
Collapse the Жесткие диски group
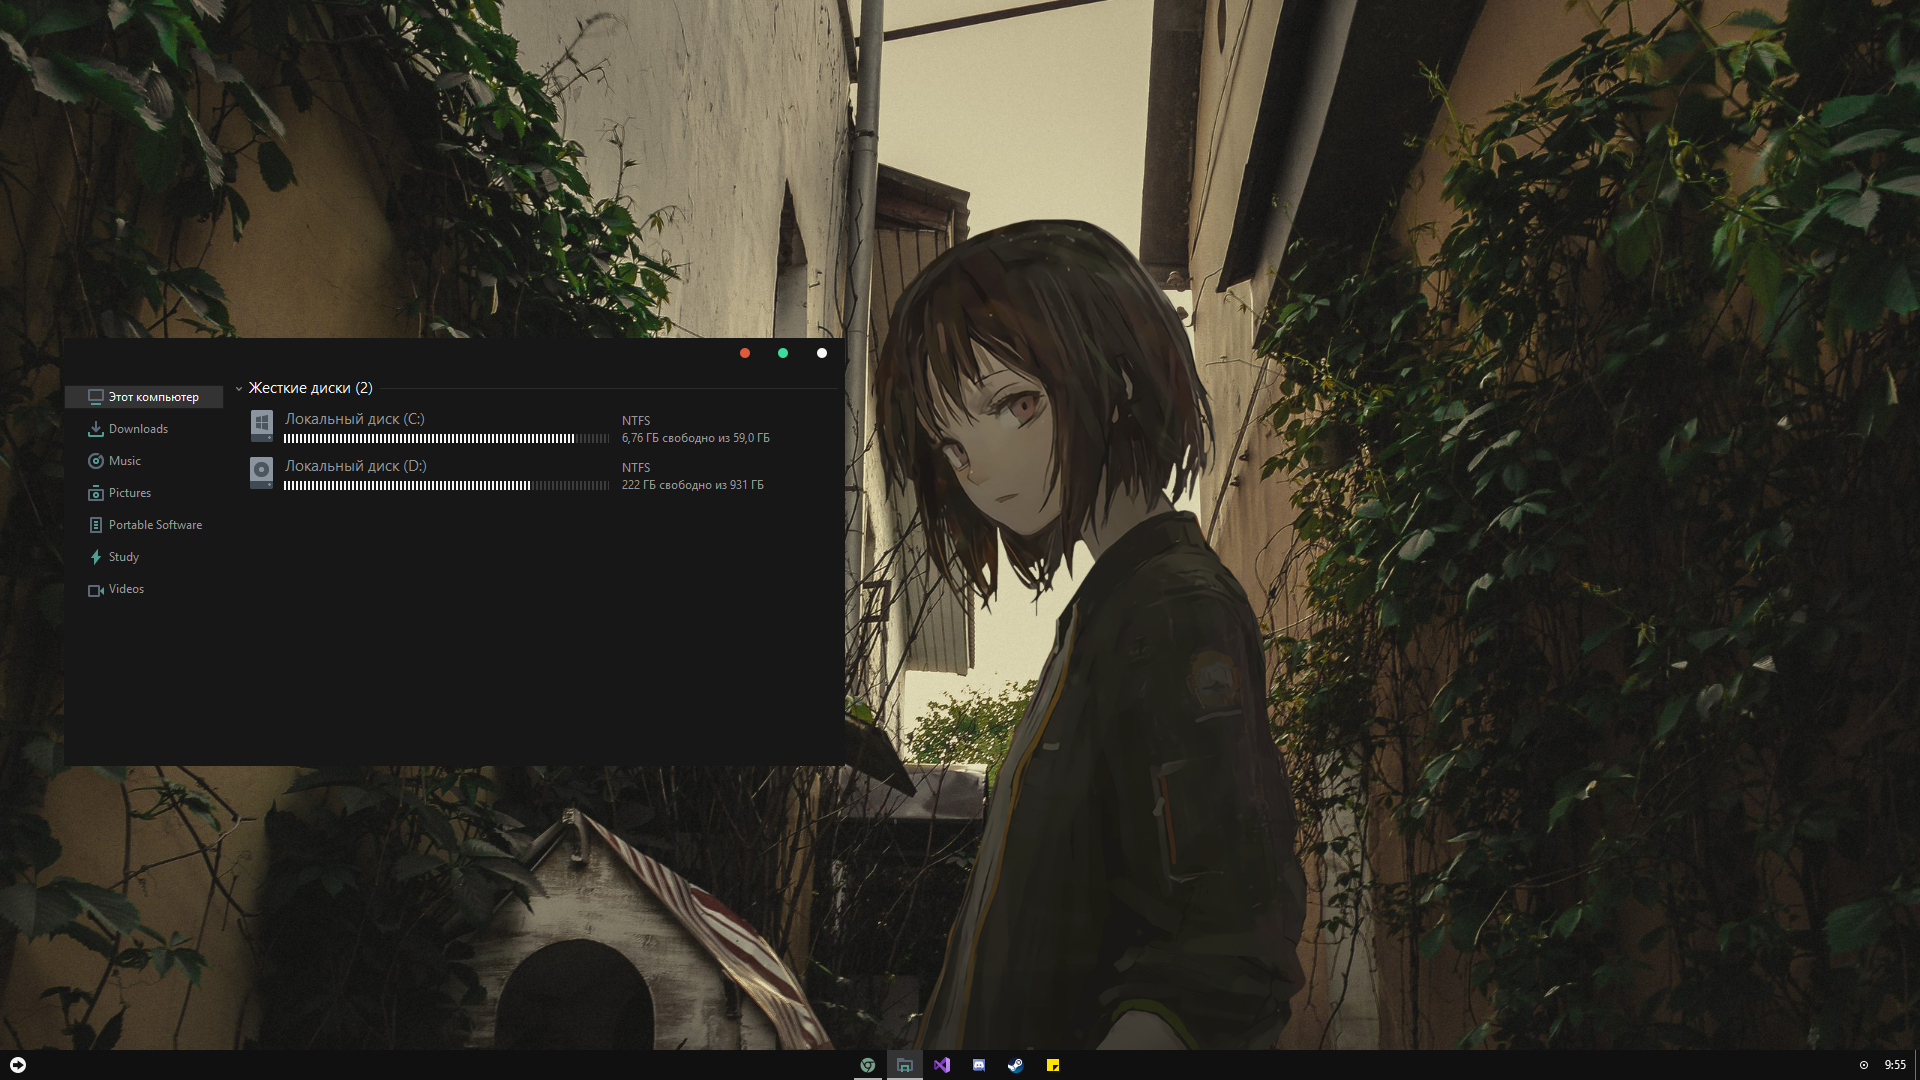pos(239,389)
